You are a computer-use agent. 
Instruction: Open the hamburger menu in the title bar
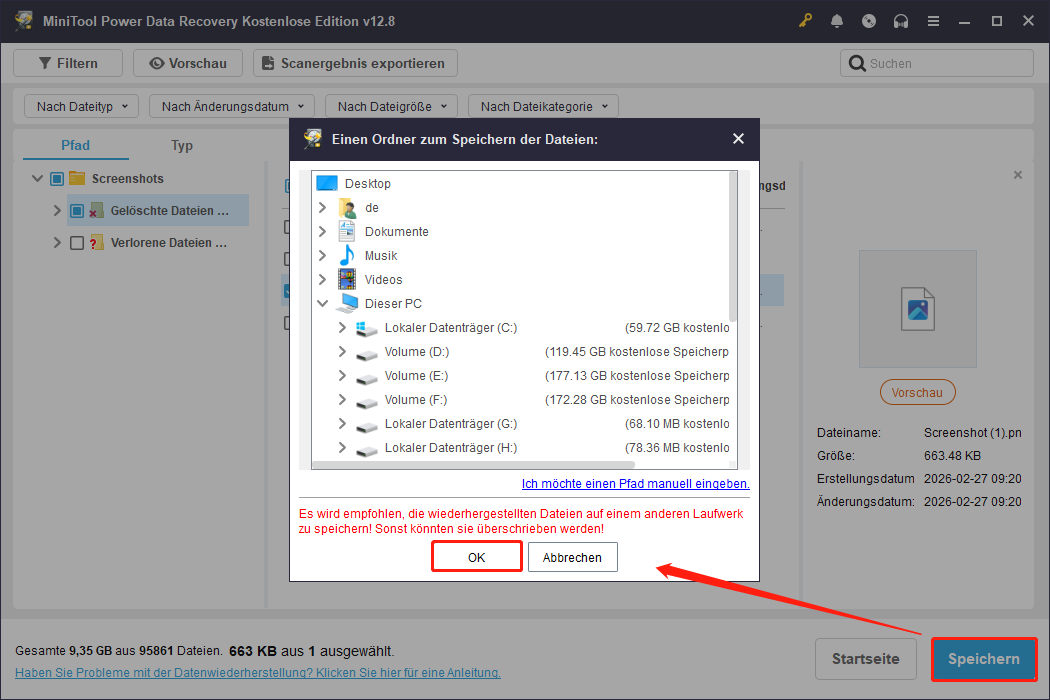[933, 20]
